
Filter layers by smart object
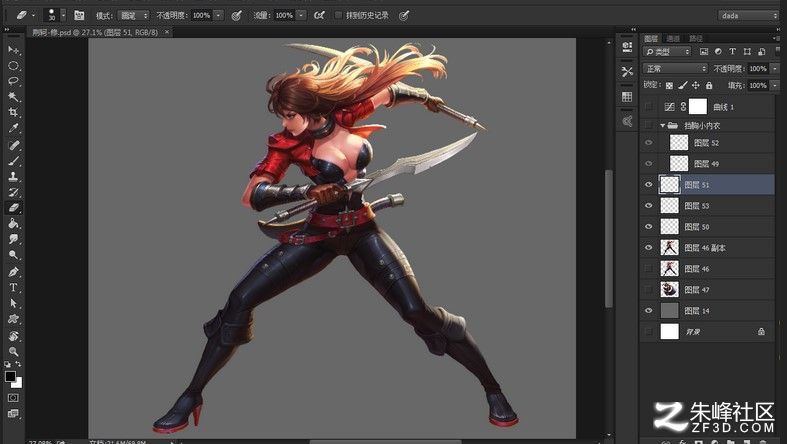pyautogui.click(x=761, y=52)
